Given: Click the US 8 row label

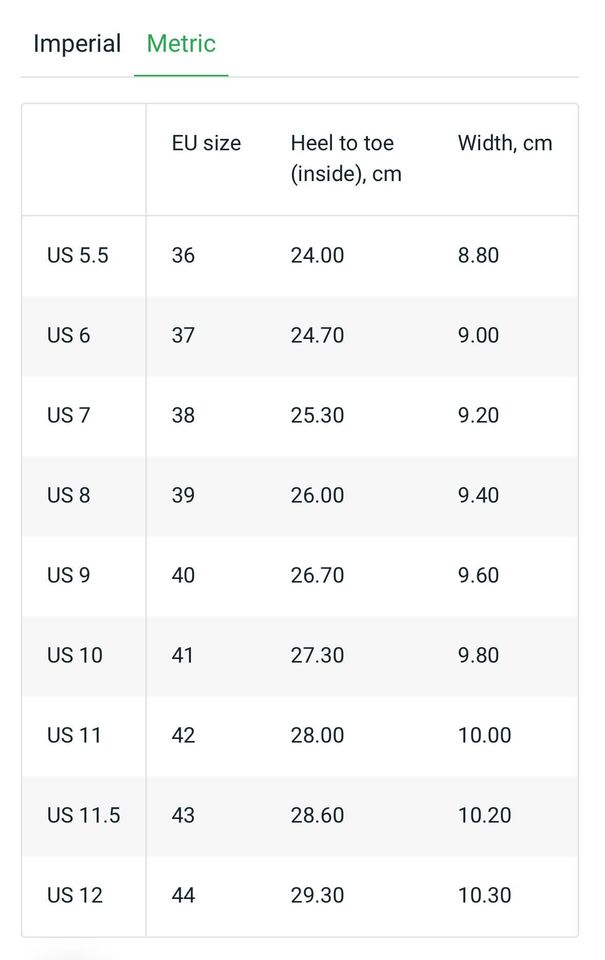Looking at the screenshot, I should (68, 495).
